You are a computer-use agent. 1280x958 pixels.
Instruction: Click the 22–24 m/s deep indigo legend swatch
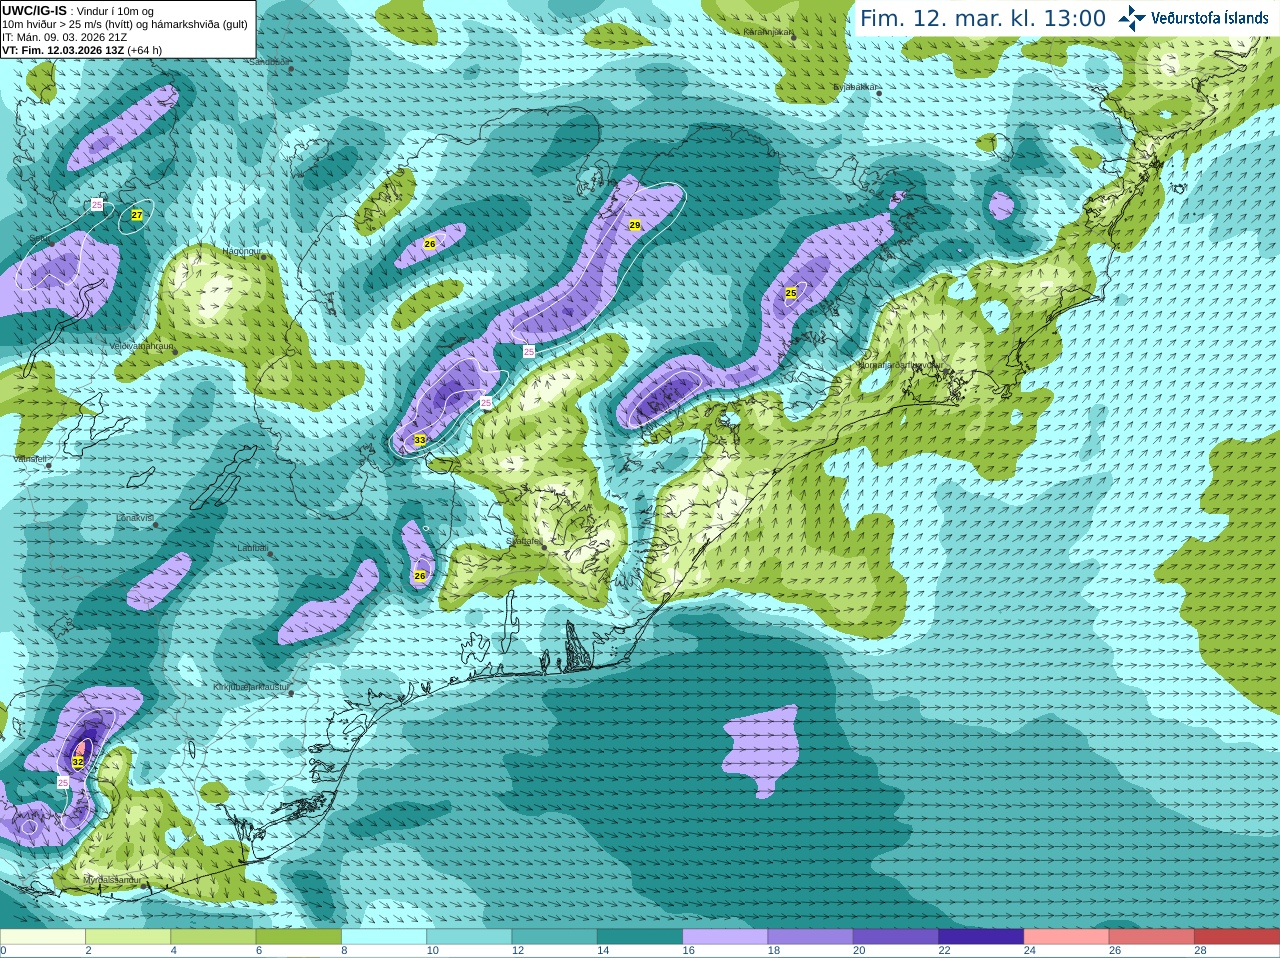pos(981,936)
